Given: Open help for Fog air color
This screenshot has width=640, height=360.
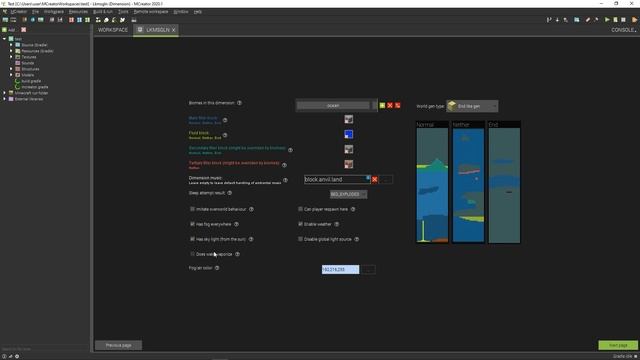Looking at the screenshot, I should coord(217,268).
